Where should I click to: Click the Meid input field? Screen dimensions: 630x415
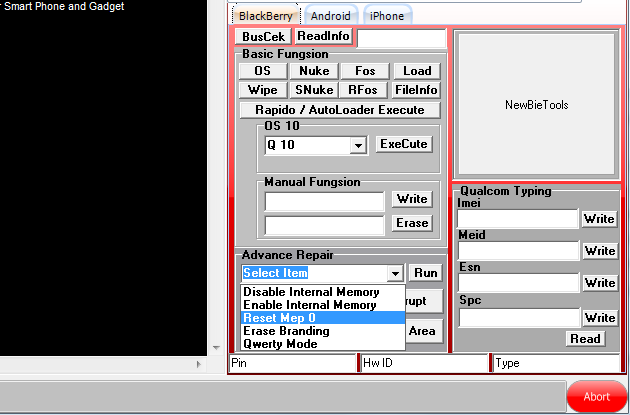(518, 251)
